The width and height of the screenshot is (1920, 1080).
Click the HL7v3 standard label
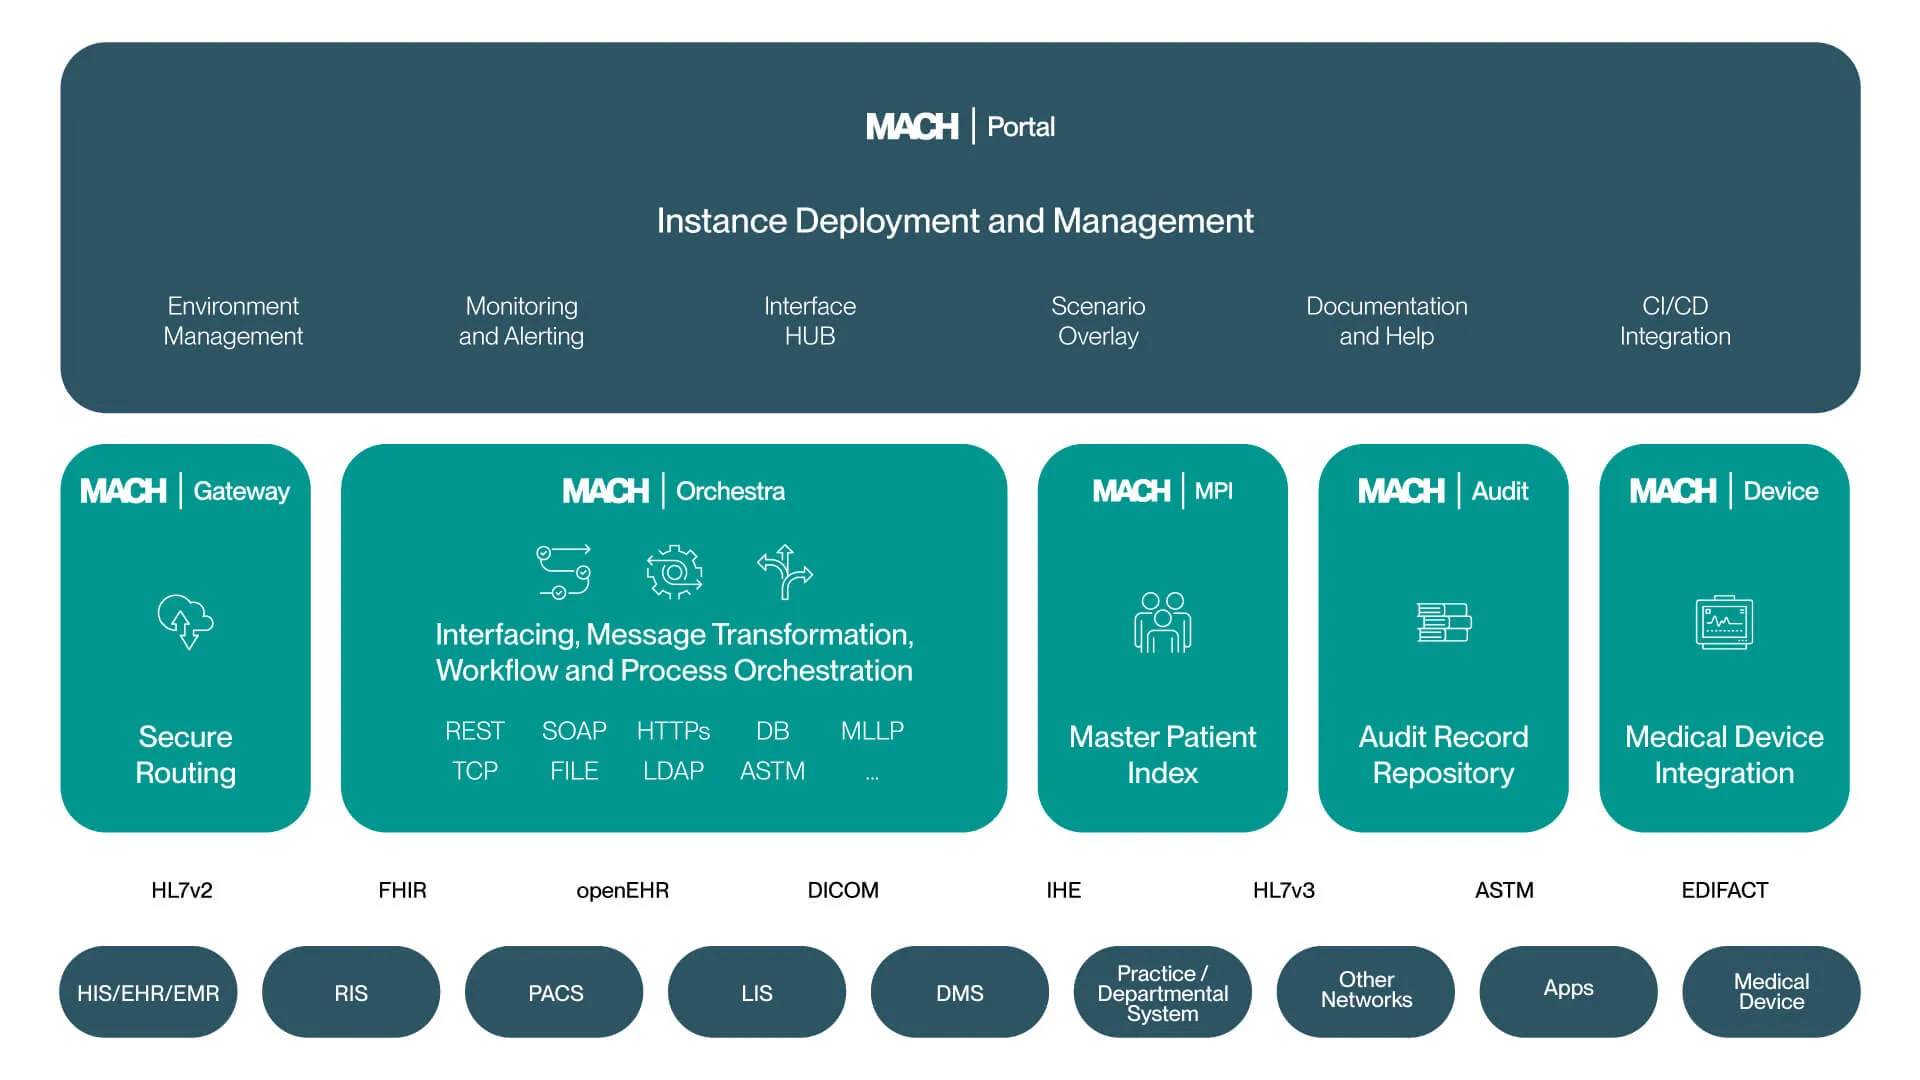coord(1284,890)
